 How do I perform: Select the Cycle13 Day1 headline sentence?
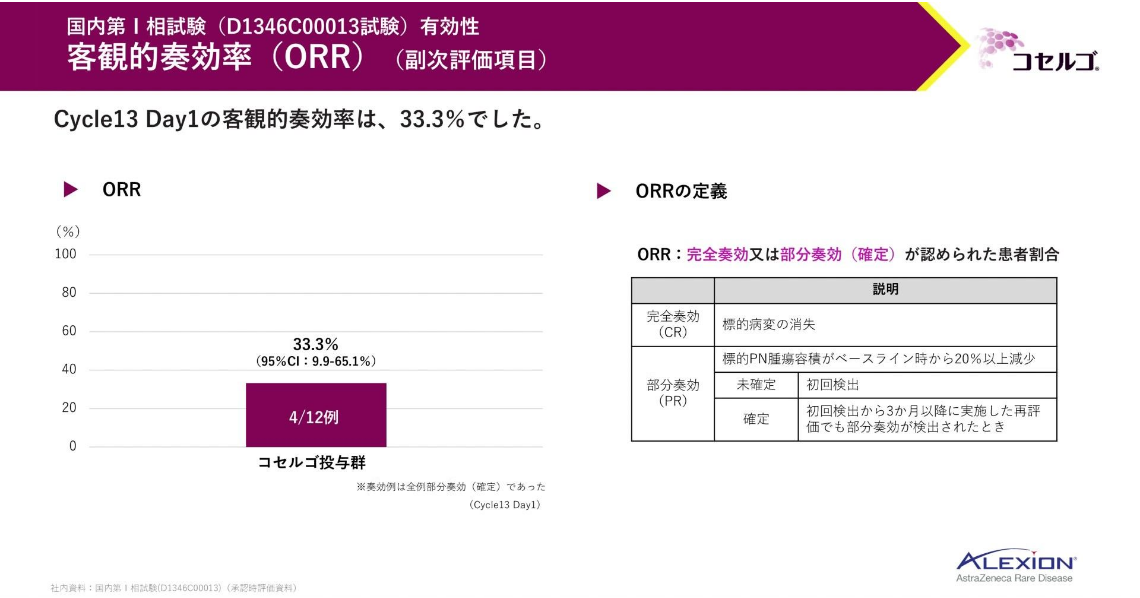point(298,120)
